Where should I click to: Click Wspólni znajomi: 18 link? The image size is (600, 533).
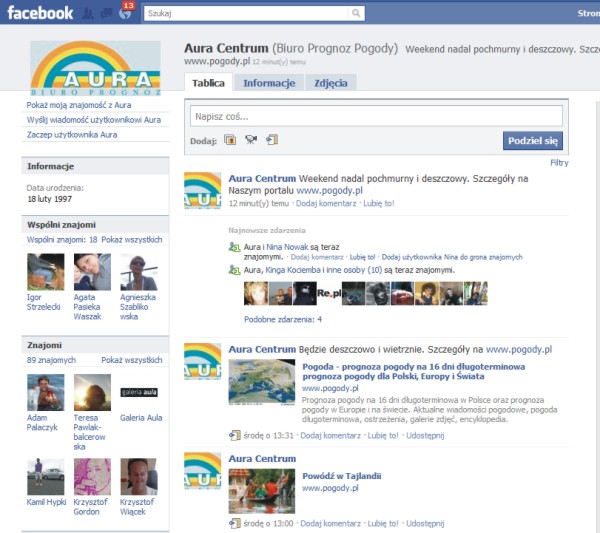(62, 240)
